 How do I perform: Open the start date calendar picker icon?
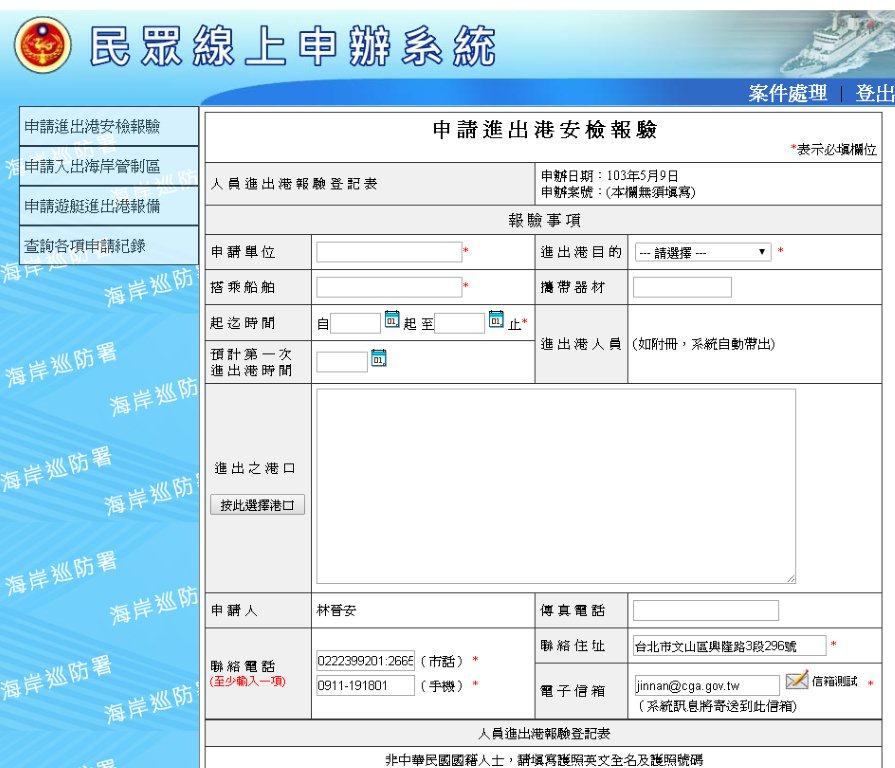392,321
